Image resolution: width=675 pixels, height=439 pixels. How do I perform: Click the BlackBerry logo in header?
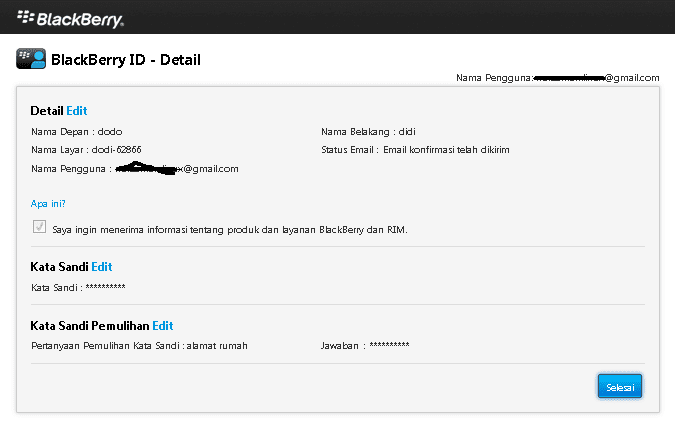pos(70,19)
